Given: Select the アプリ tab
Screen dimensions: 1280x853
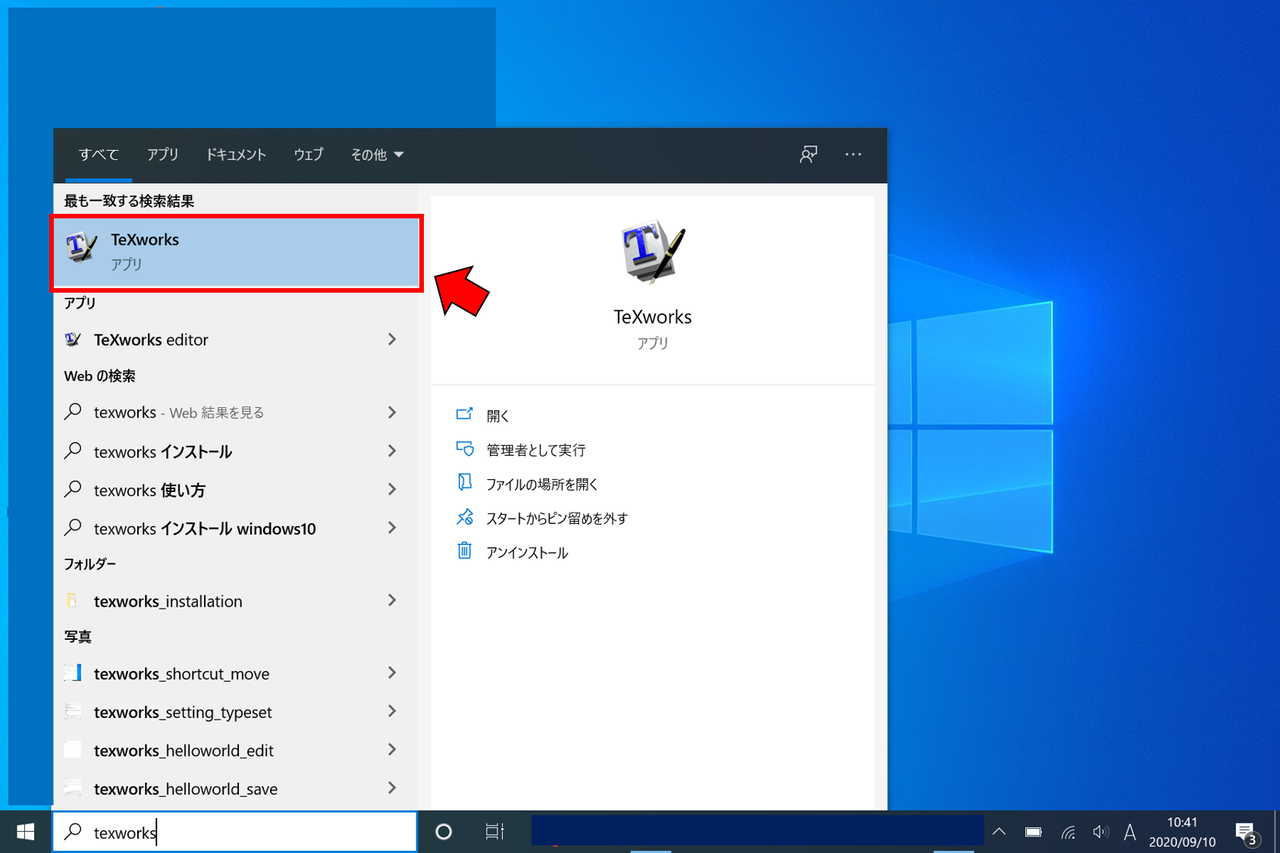Looking at the screenshot, I should pyautogui.click(x=162, y=154).
